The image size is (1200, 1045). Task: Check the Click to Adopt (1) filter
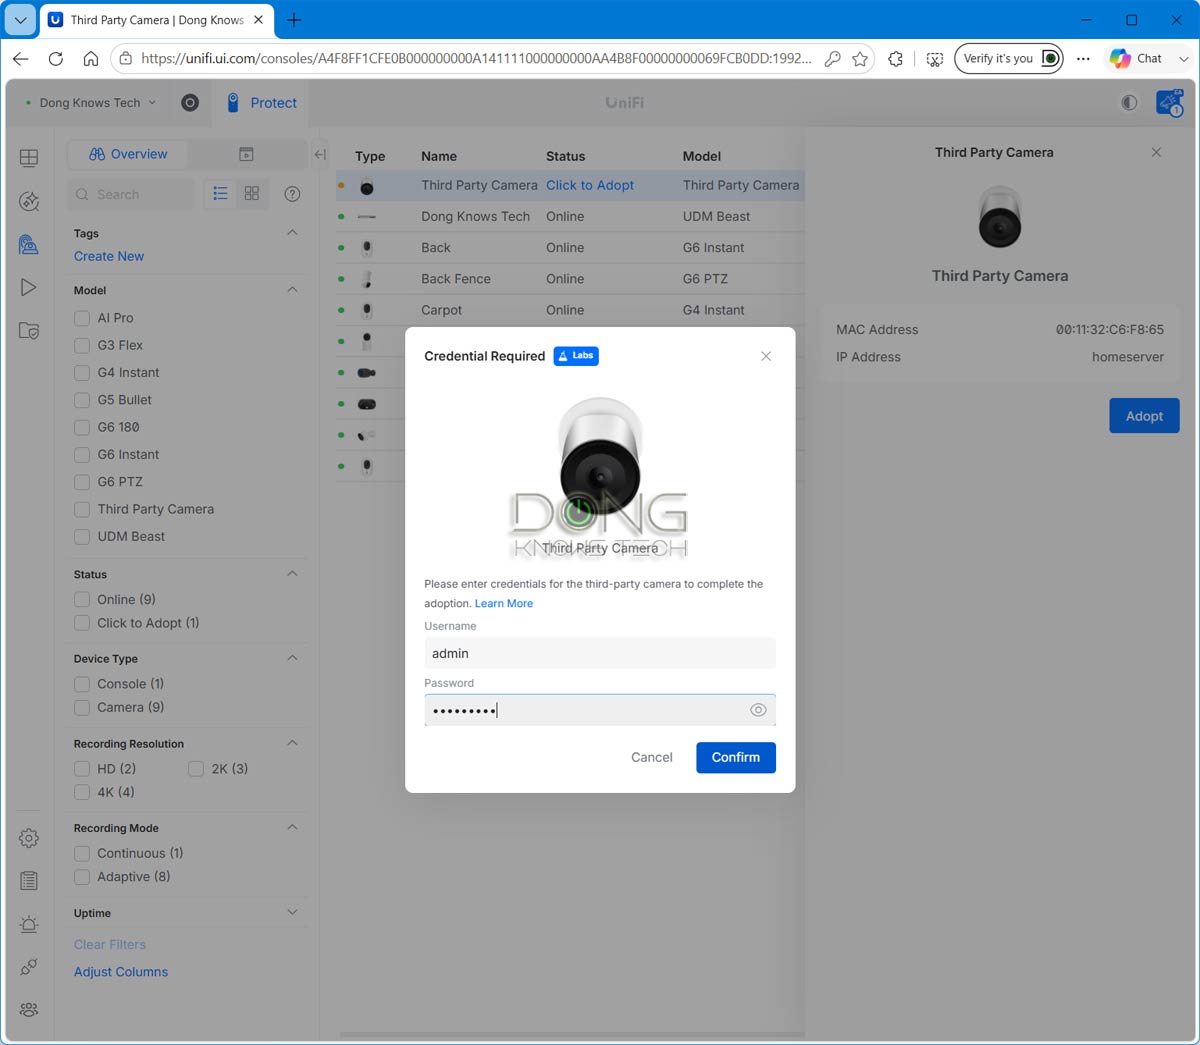tap(82, 623)
